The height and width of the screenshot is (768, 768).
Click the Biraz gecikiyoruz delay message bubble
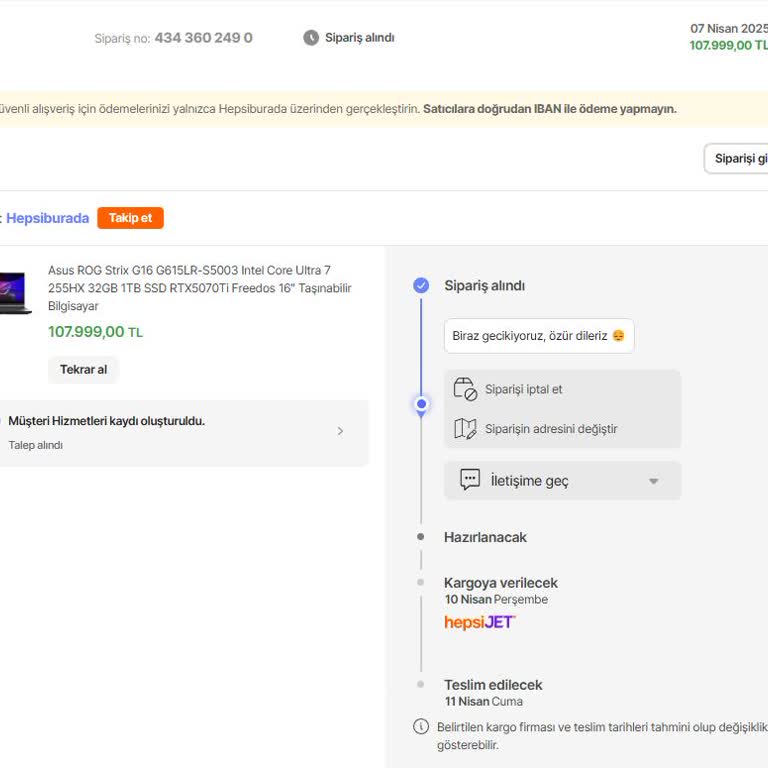click(538, 336)
